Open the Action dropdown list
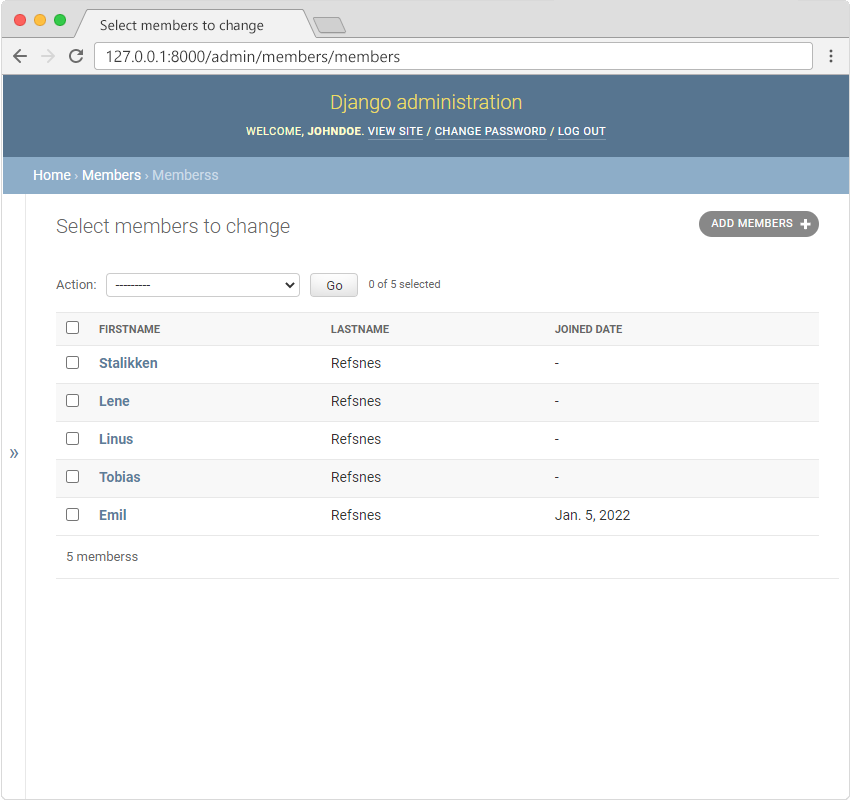 coord(203,285)
